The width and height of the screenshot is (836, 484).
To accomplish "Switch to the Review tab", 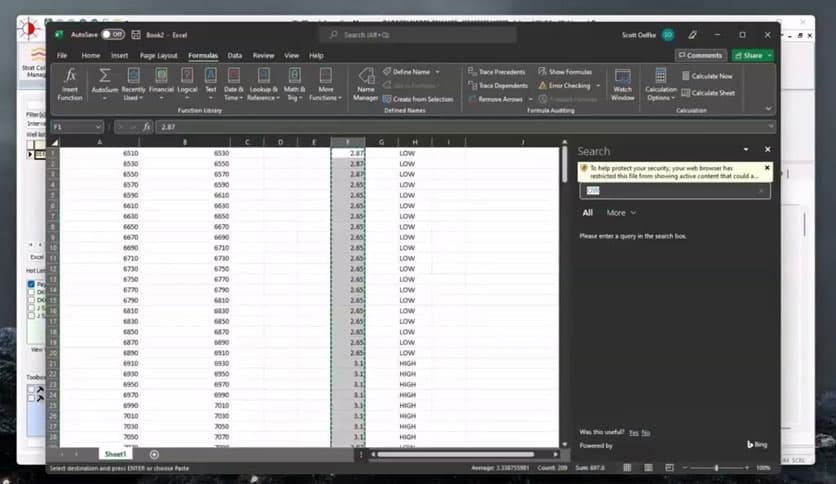I will tap(263, 55).
